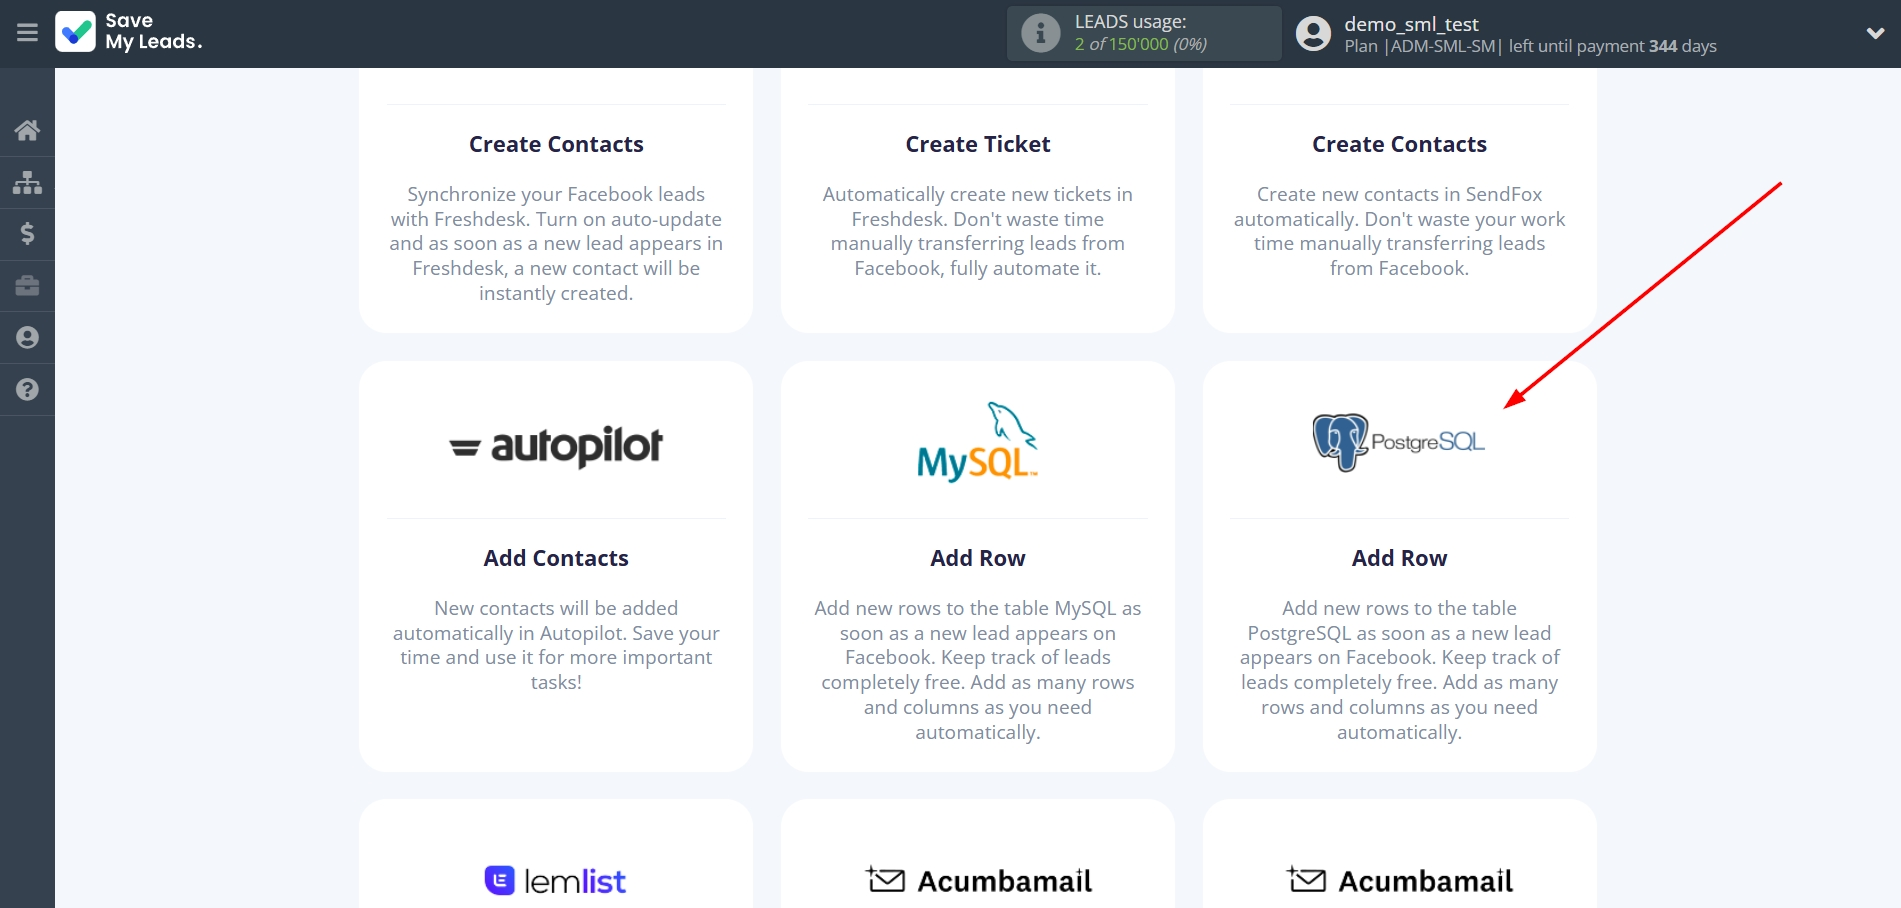Open the lemlist integration card
This screenshot has width=1901, height=908.
click(556, 875)
